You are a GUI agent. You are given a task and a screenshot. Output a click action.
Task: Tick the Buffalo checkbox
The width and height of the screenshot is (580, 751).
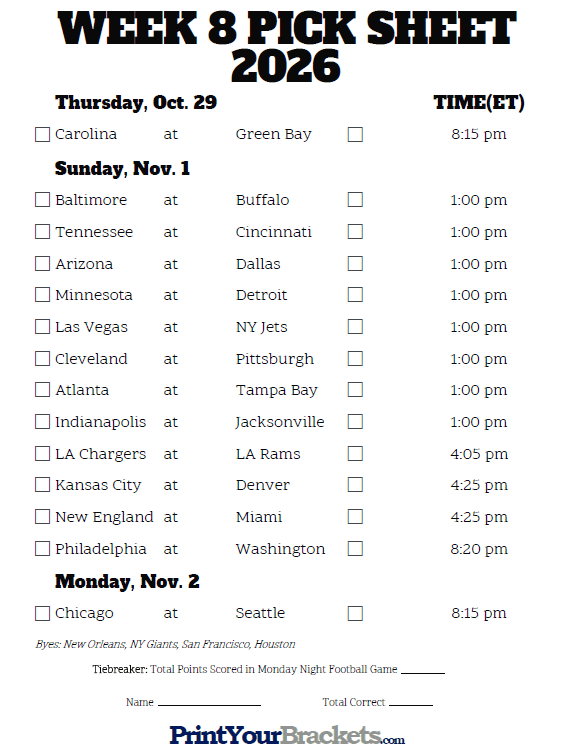pos(355,200)
